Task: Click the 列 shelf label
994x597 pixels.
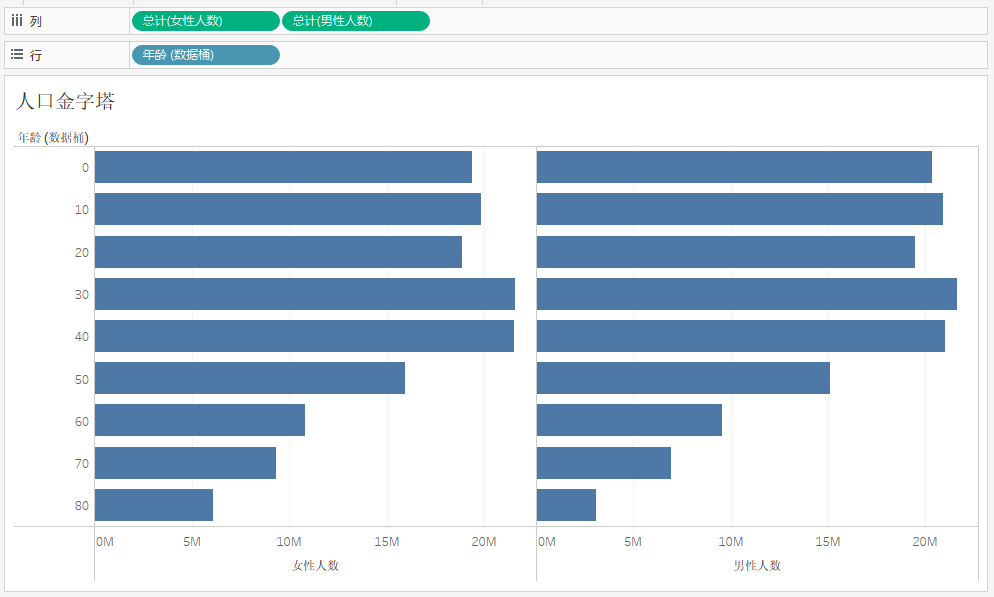Action: coord(36,21)
